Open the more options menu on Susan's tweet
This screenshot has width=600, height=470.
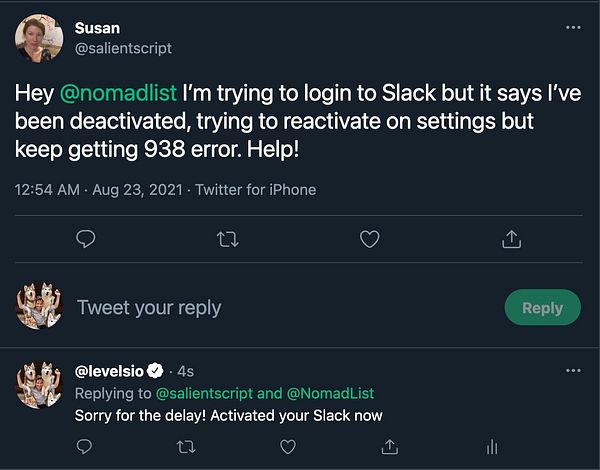coord(573,27)
